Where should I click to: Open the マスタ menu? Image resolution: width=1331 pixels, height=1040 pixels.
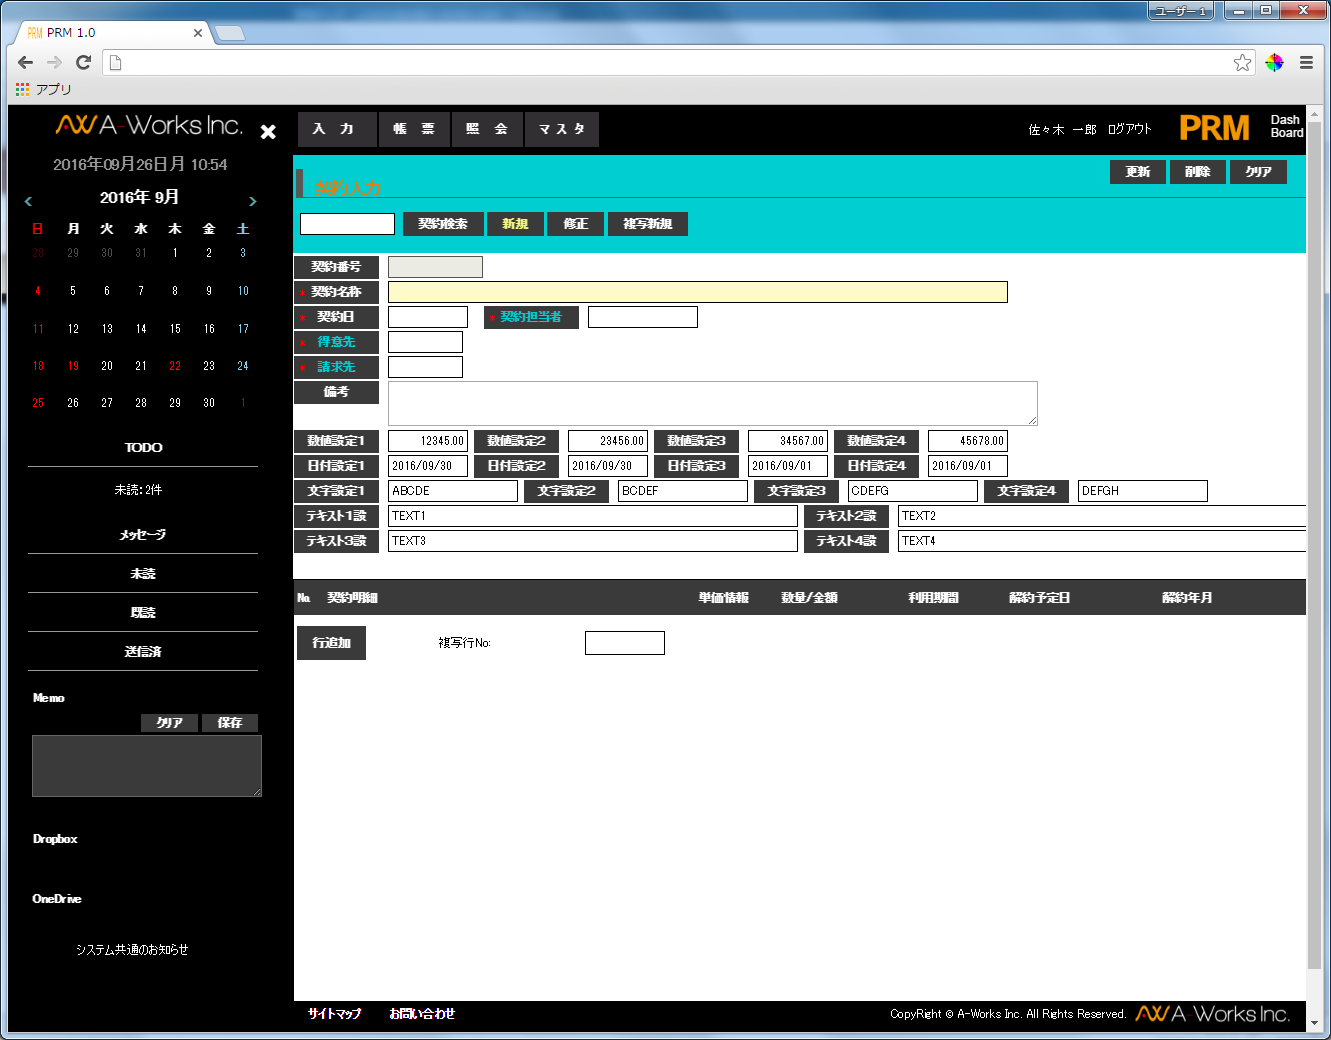point(562,129)
